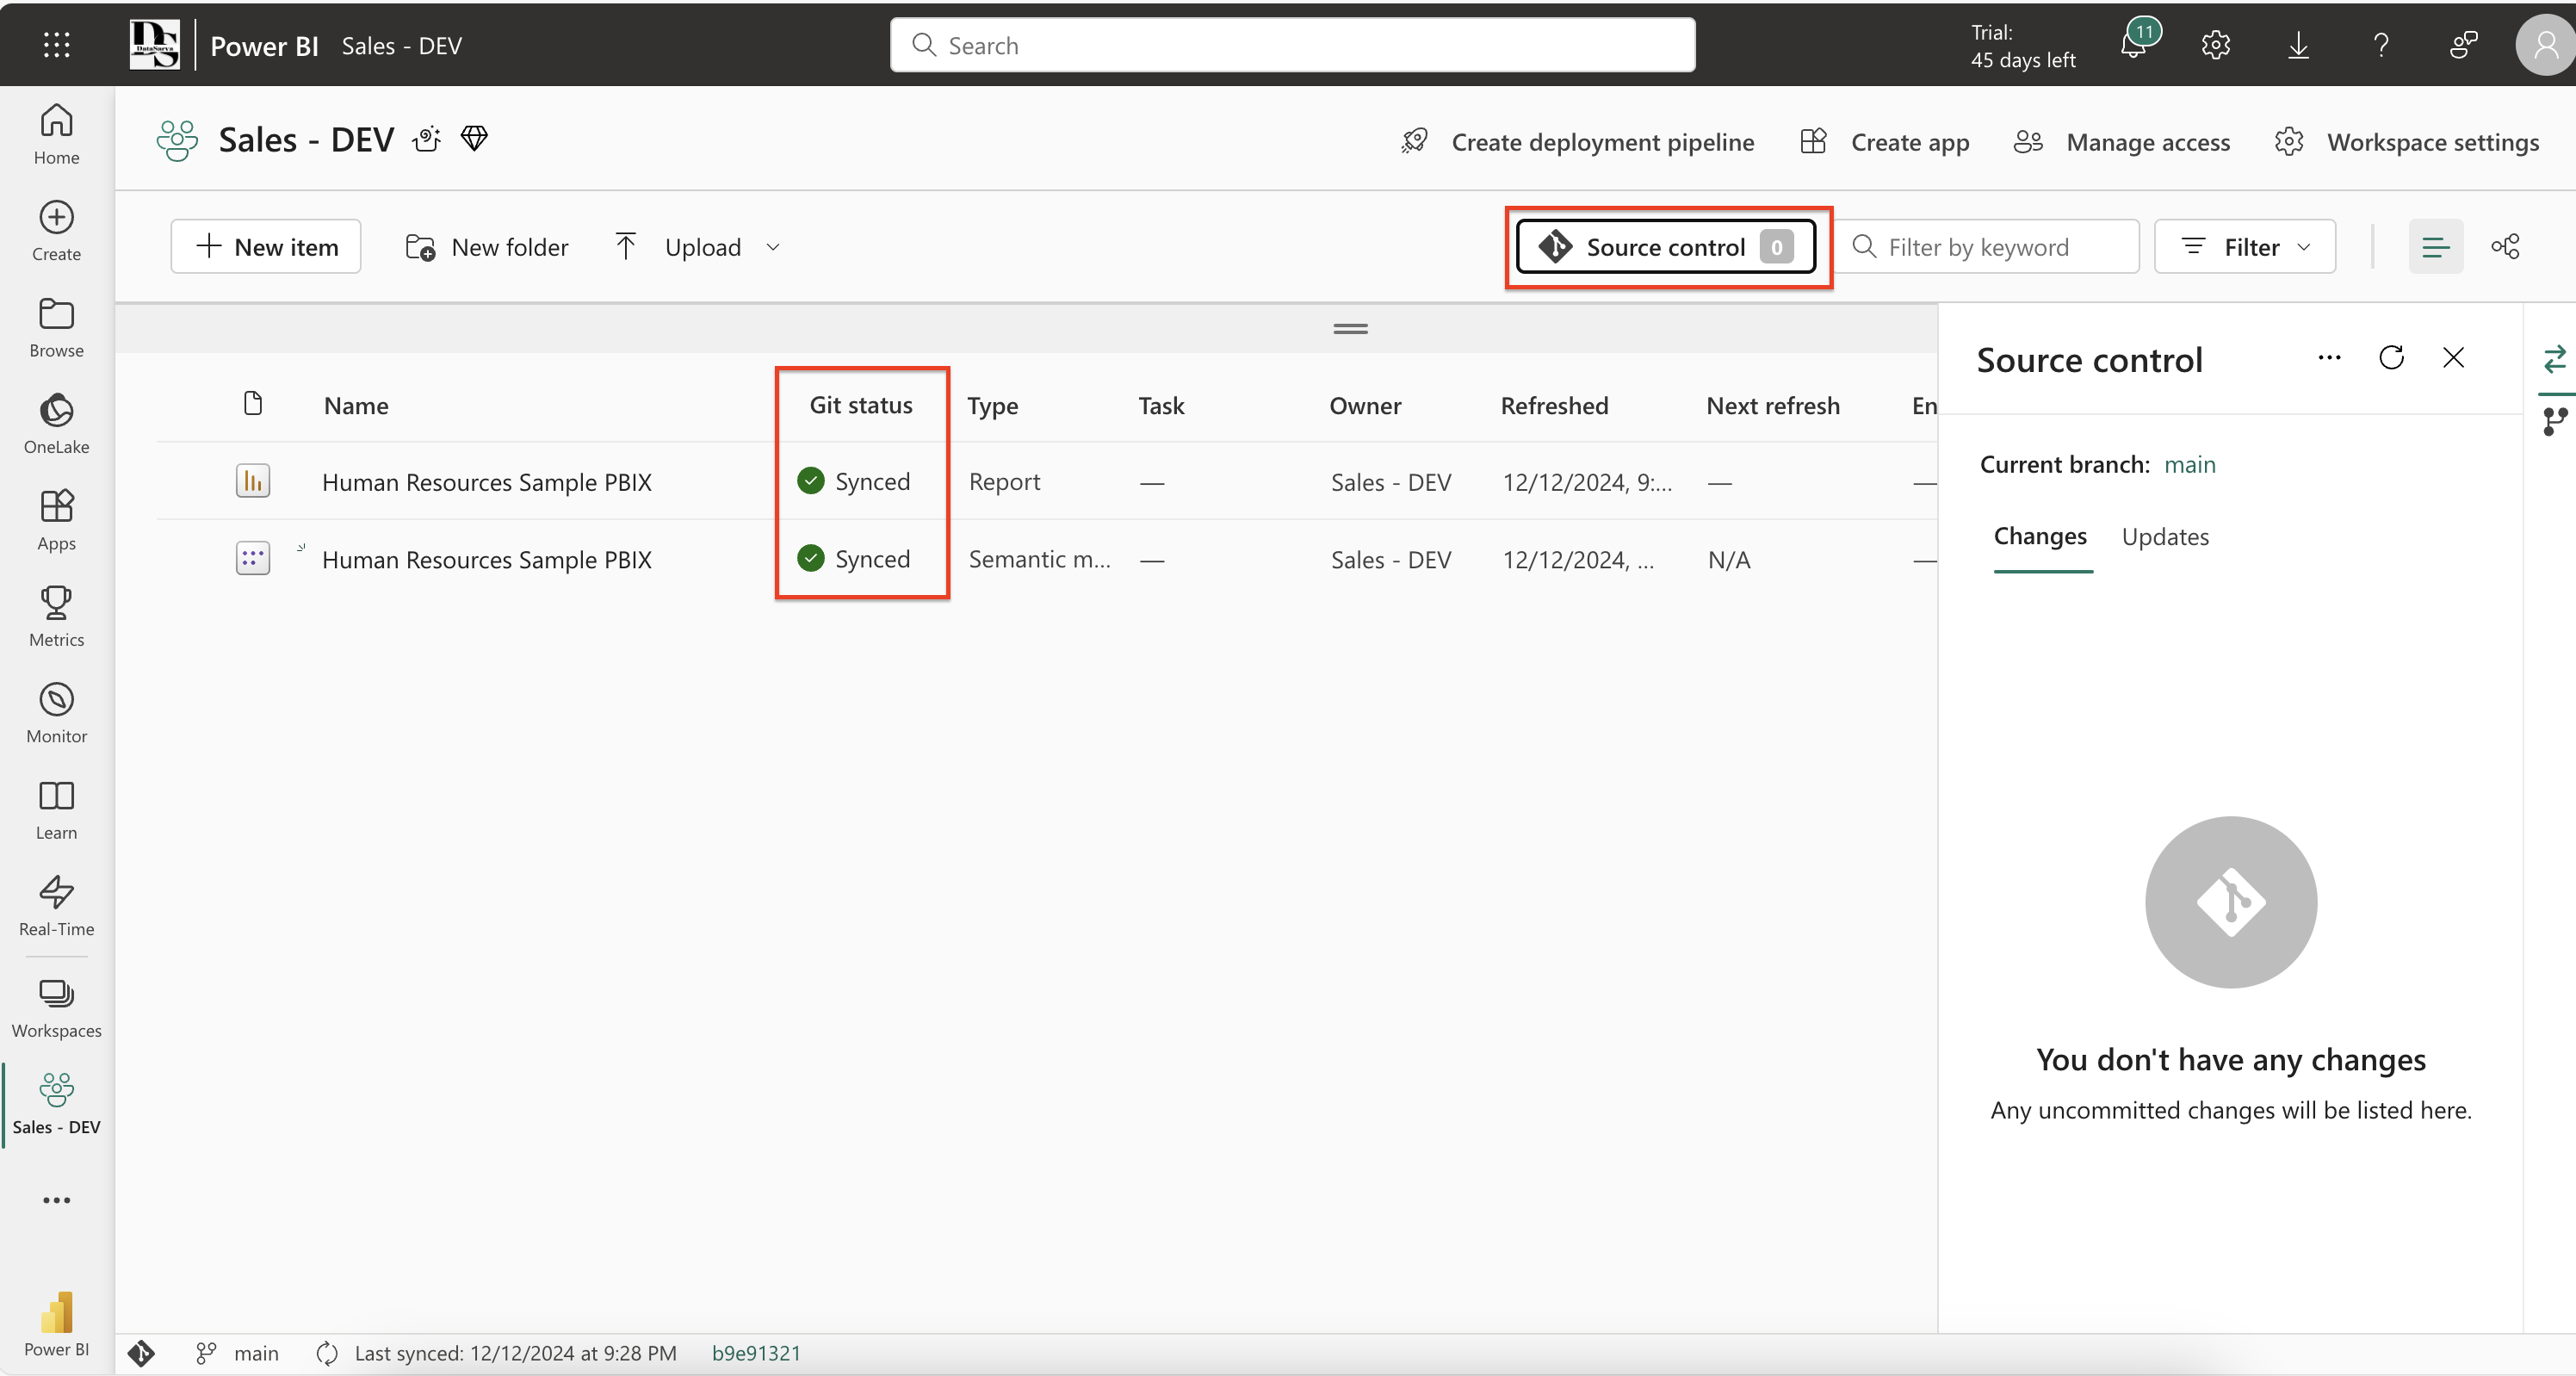This screenshot has width=2576, height=1376.
Task: Go to Home in sidebar
Action: tap(56, 134)
